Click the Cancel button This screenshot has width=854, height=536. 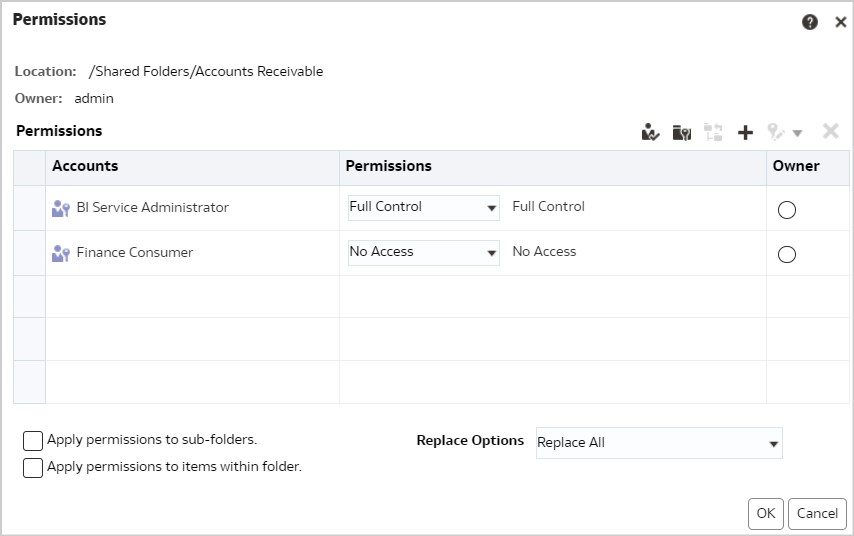pos(817,514)
